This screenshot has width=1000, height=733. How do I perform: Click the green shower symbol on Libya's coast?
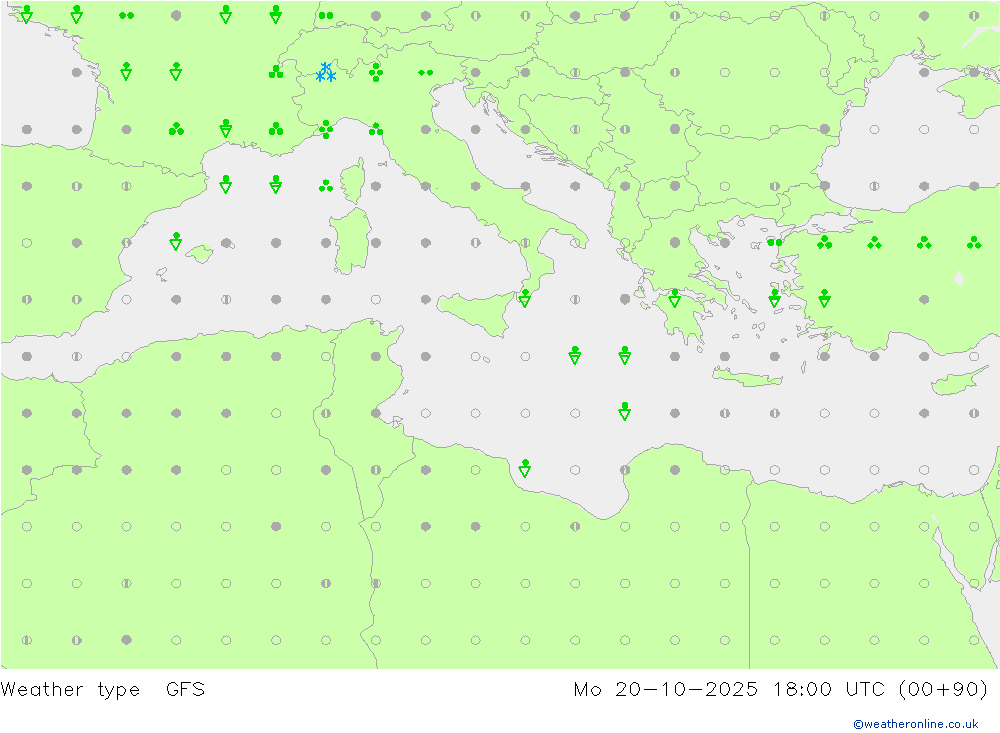click(525, 468)
